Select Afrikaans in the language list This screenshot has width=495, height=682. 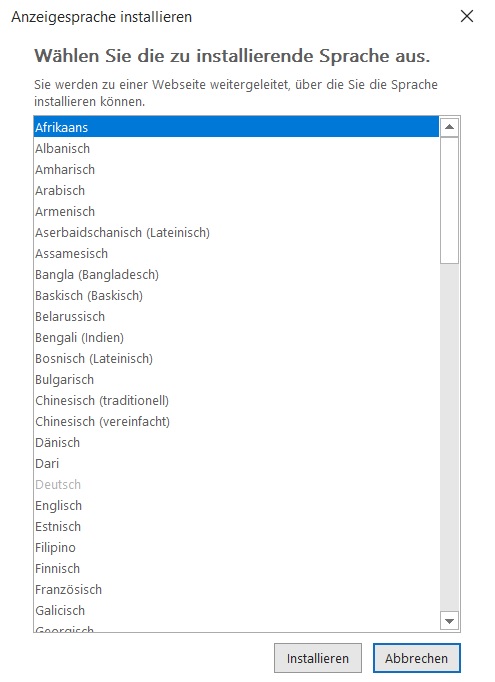tap(236, 127)
